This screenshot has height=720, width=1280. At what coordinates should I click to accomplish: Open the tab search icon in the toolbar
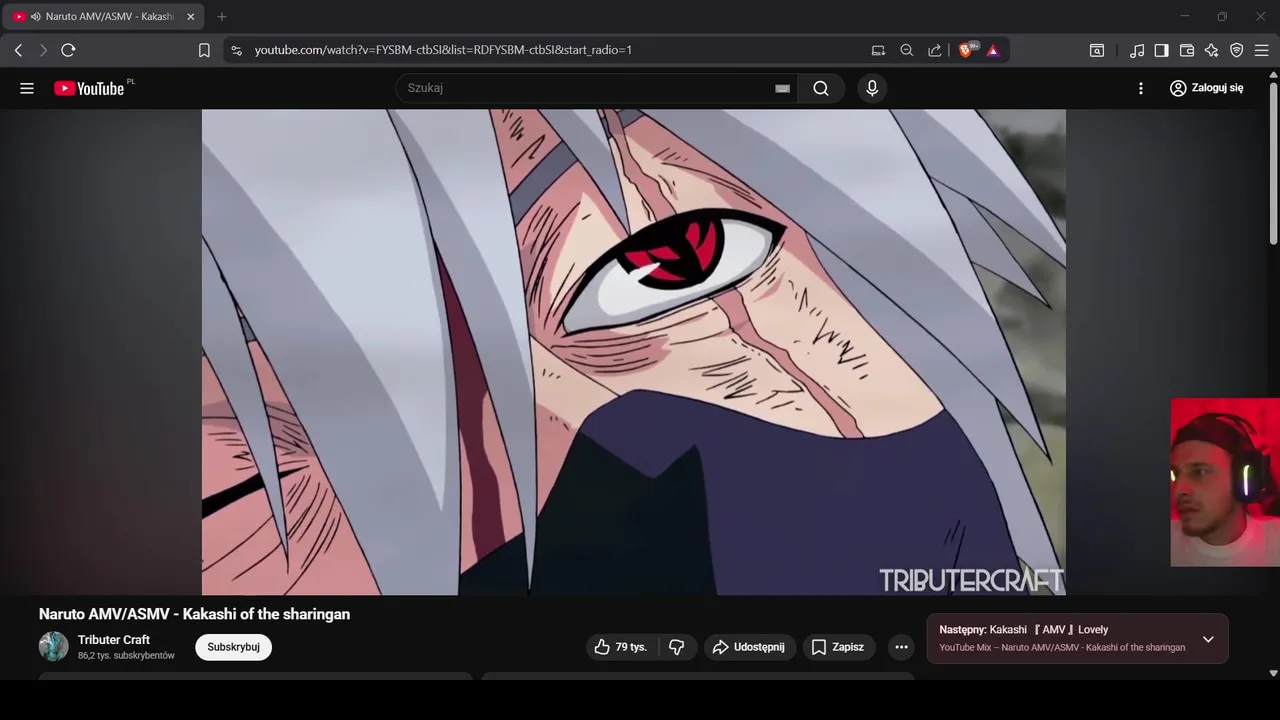(1097, 50)
